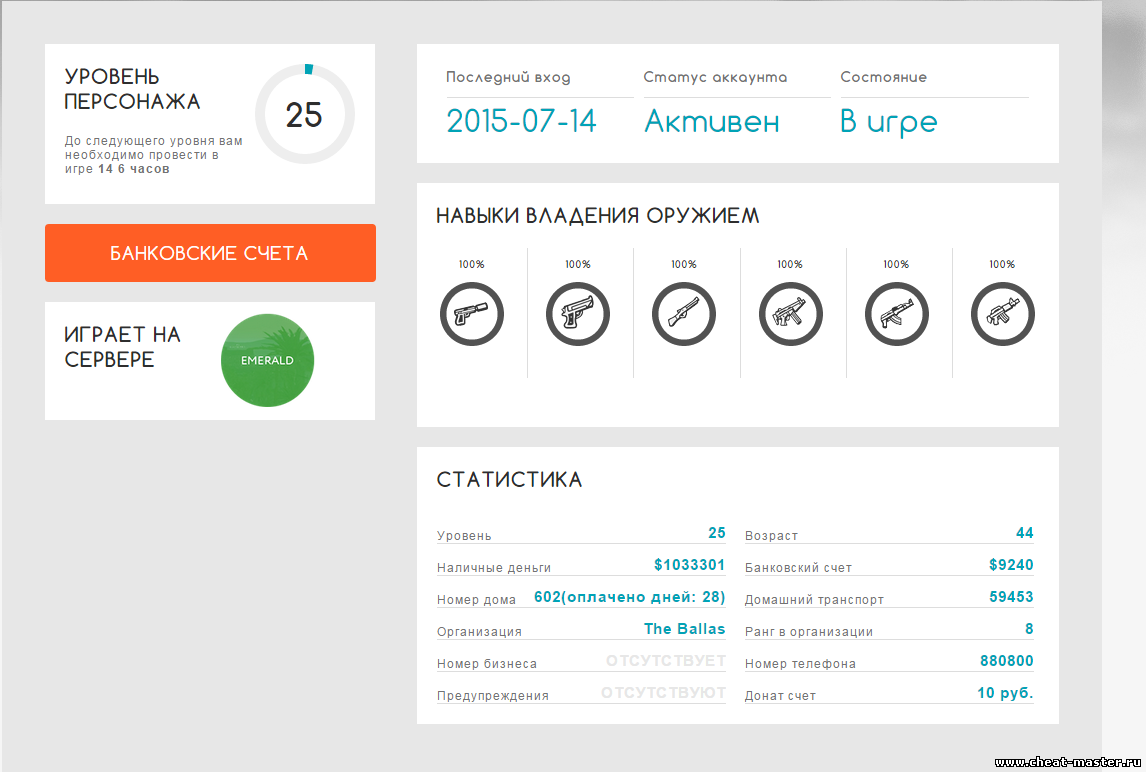Click the В игре state value
1146x772 pixels.
pos(888,122)
